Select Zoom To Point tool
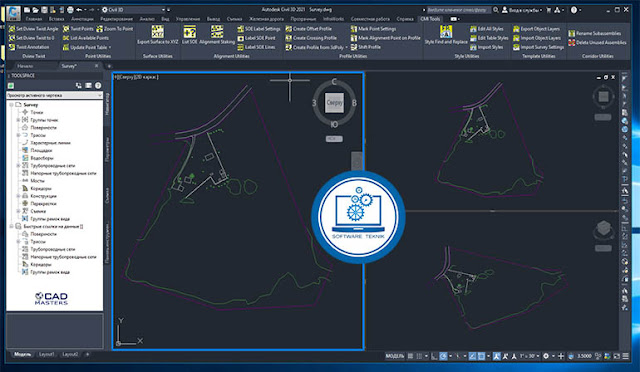Image resolution: width=640 pixels, height=372 pixels. point(115,29)
